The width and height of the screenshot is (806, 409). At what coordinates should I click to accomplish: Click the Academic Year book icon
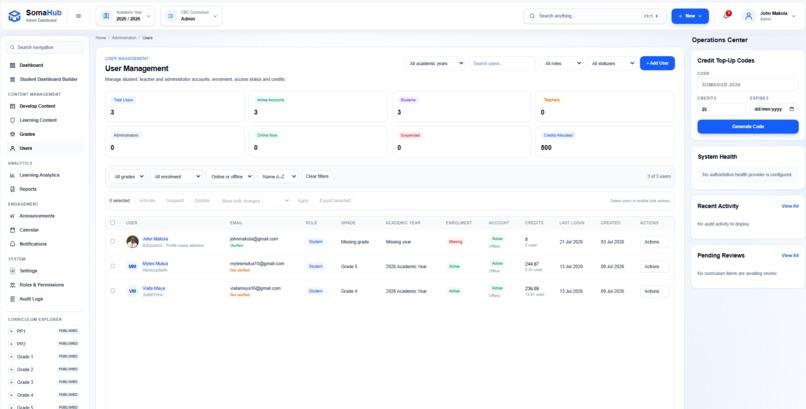point(106,16)
